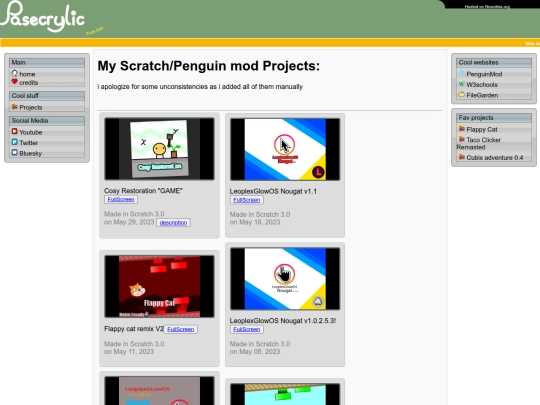This screenshot has width=540, height=405.
Task: Click FullScreen next to Flappy cat remix V2
Action: 180,329
